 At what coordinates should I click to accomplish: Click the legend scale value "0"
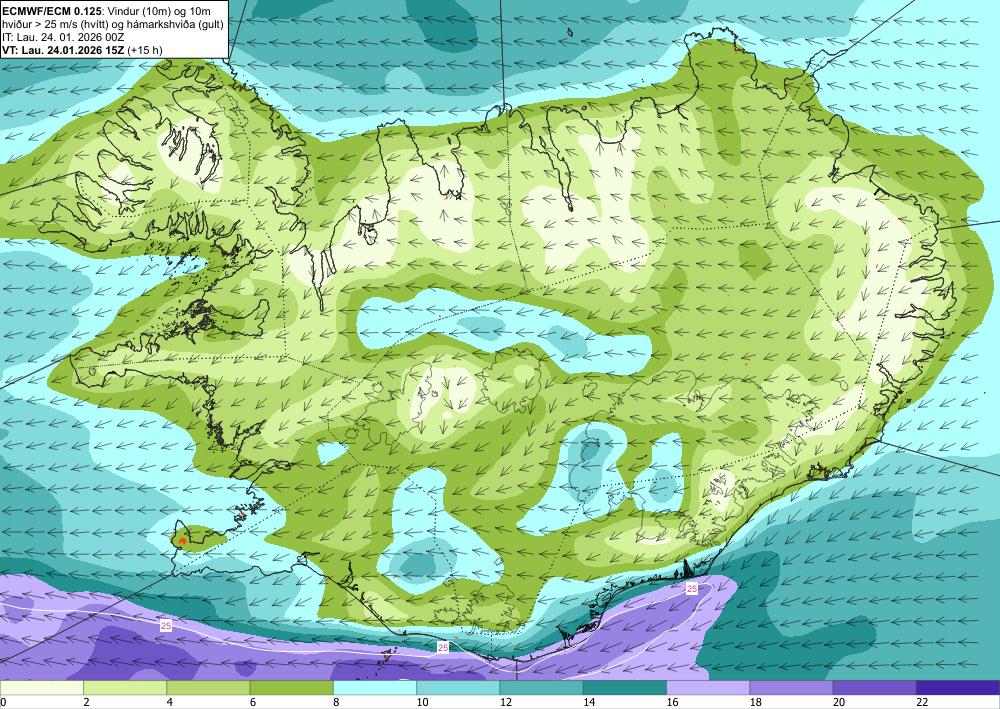click(x=3, y=703)
